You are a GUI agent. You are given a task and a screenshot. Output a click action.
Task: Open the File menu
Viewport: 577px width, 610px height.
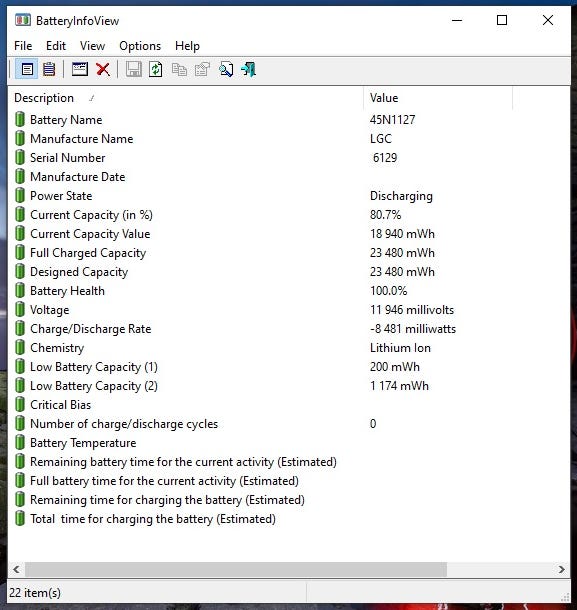pyautogui.click(x=23, y=46)
